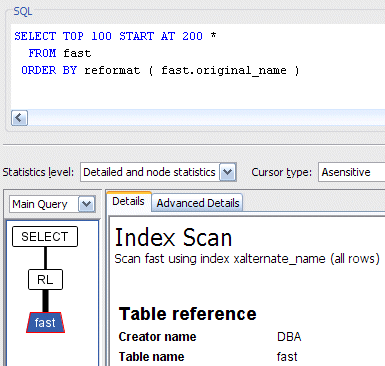
Task: Click the scroll-left arrow under the SQL box
Action: click(19, 118)
